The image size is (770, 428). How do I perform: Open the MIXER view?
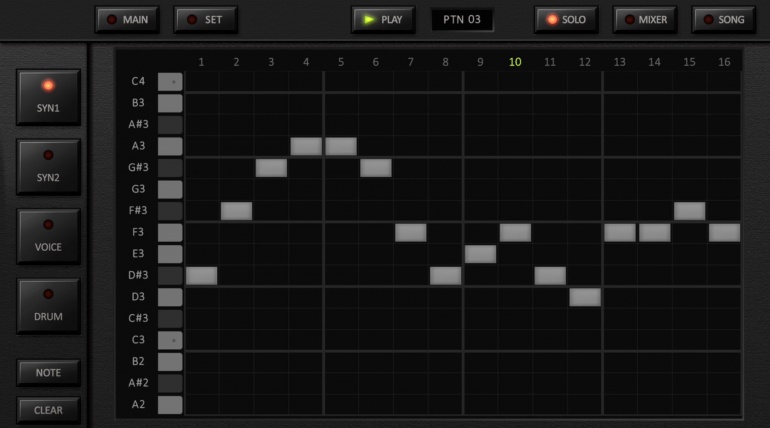(645, 20)
